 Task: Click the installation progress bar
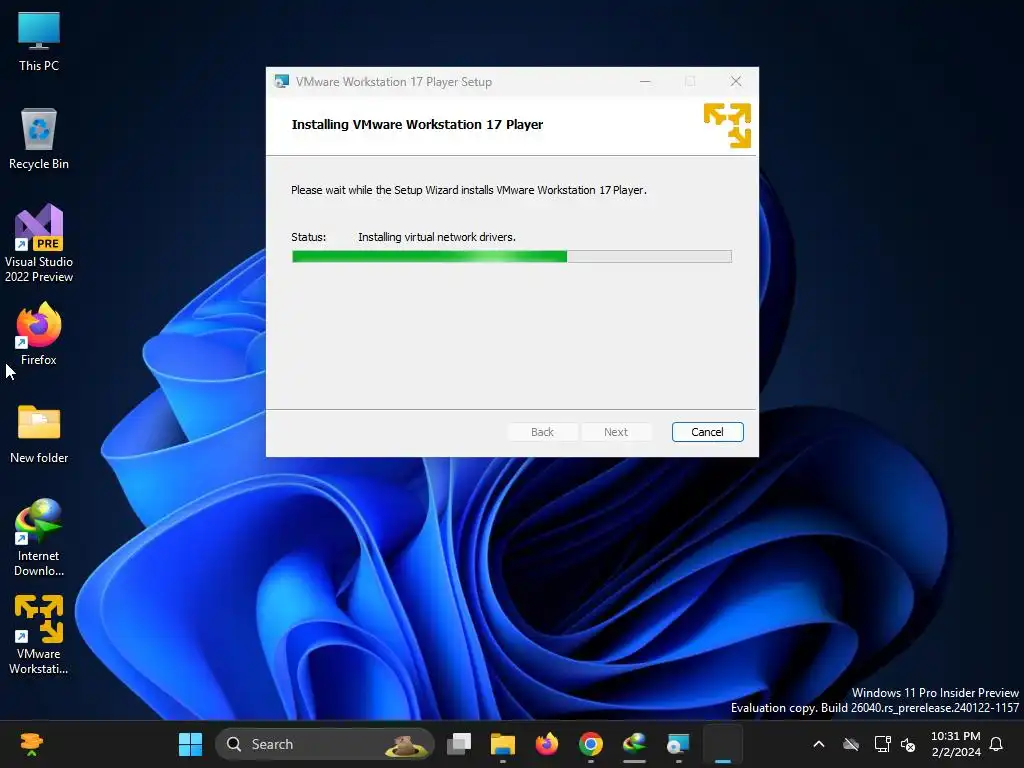[511, 257]
